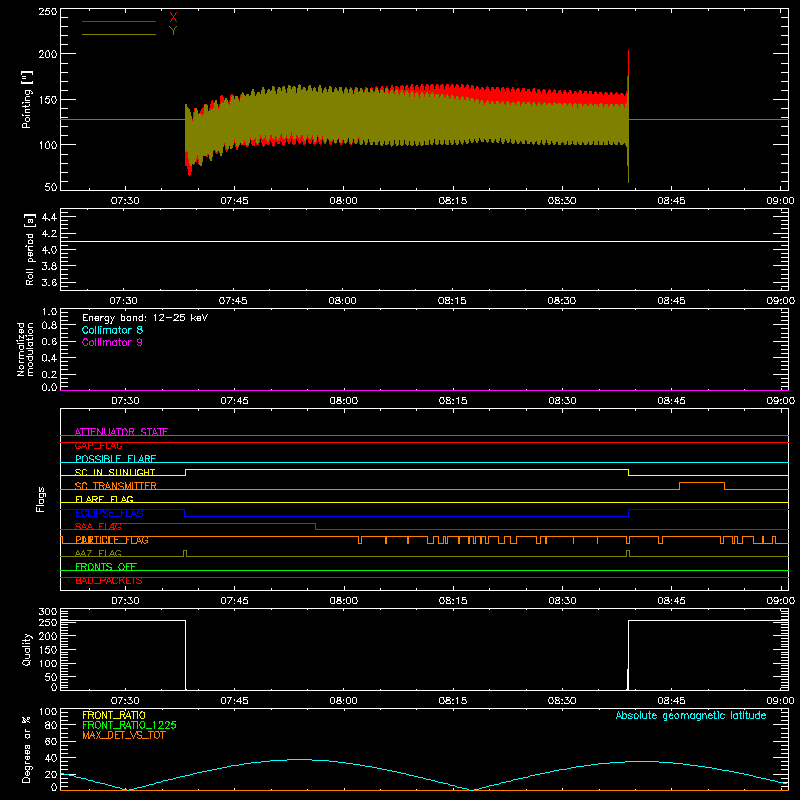Click the POSSIBLE_FLARE flag label
Screen dimensions: 800x800
tap(115, 459)
